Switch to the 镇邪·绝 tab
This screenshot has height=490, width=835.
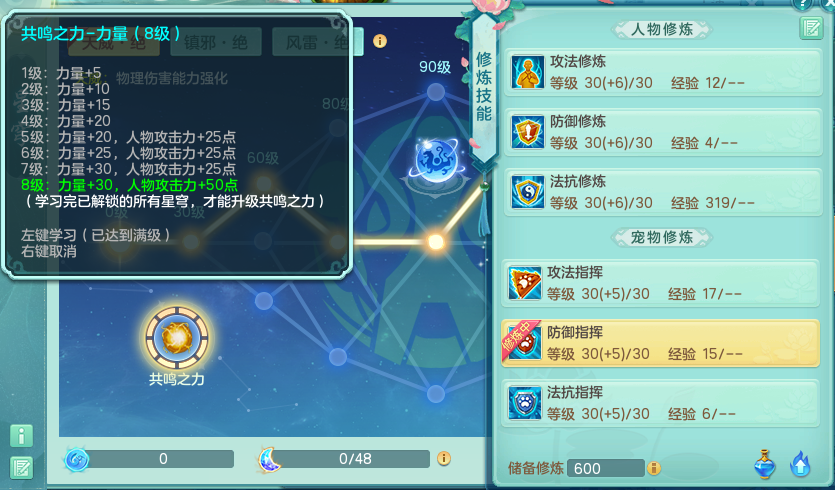(x=216, y=42)
